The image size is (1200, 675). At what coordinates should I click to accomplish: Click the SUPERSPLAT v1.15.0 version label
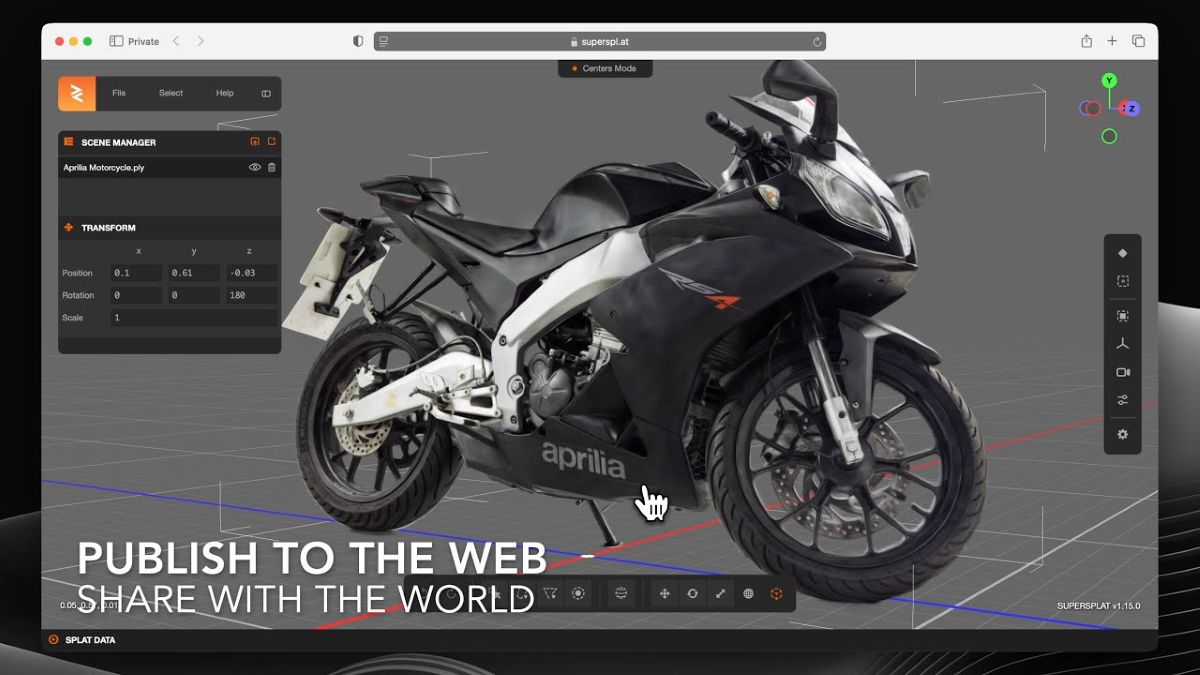(x=1098, y=606)
